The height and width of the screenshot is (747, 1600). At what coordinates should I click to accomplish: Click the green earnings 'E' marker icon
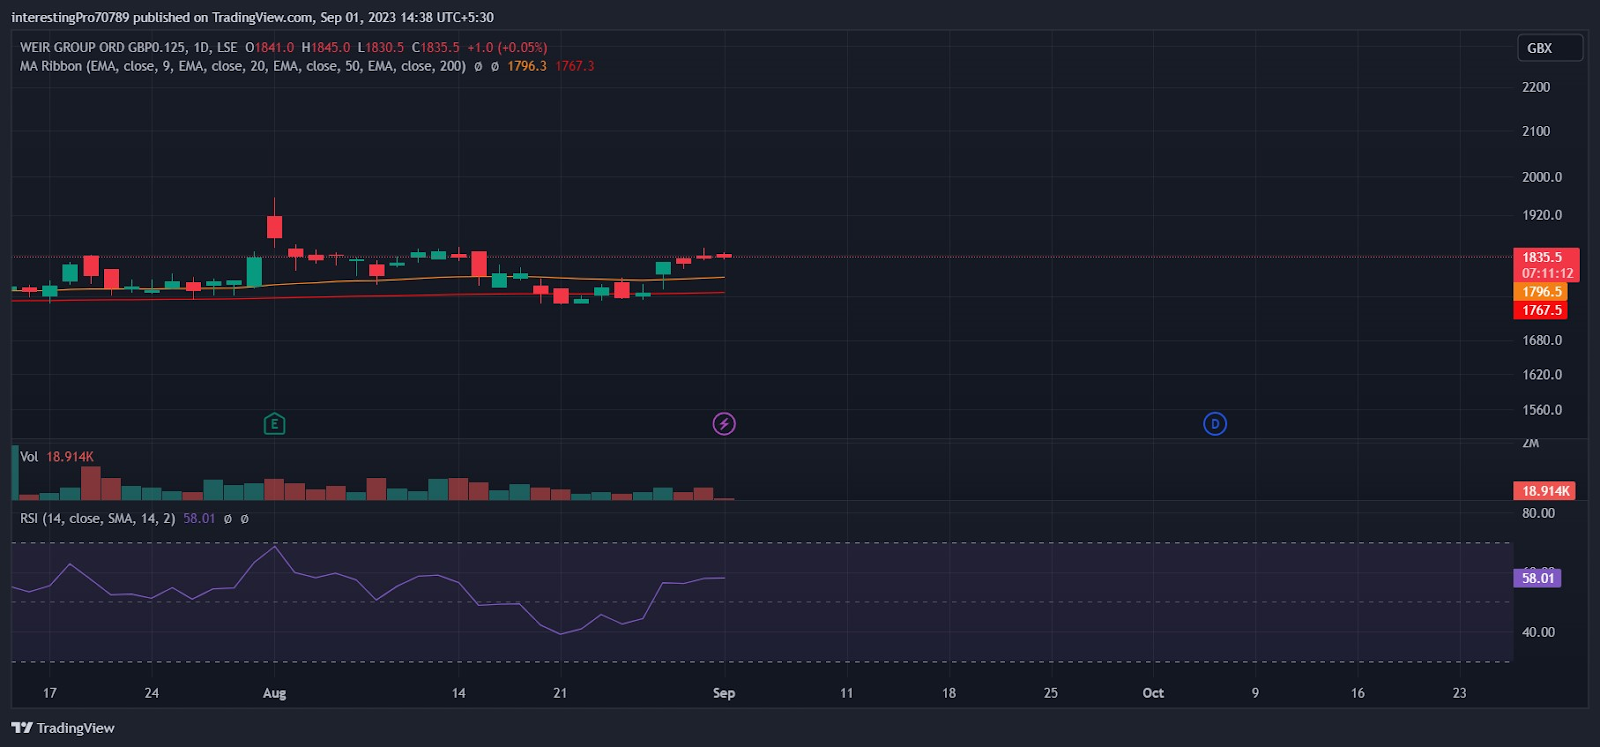tap(274, 424)
